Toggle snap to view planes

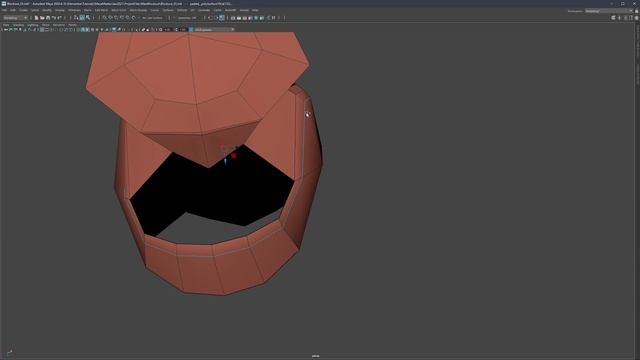[x=127, y=18]
